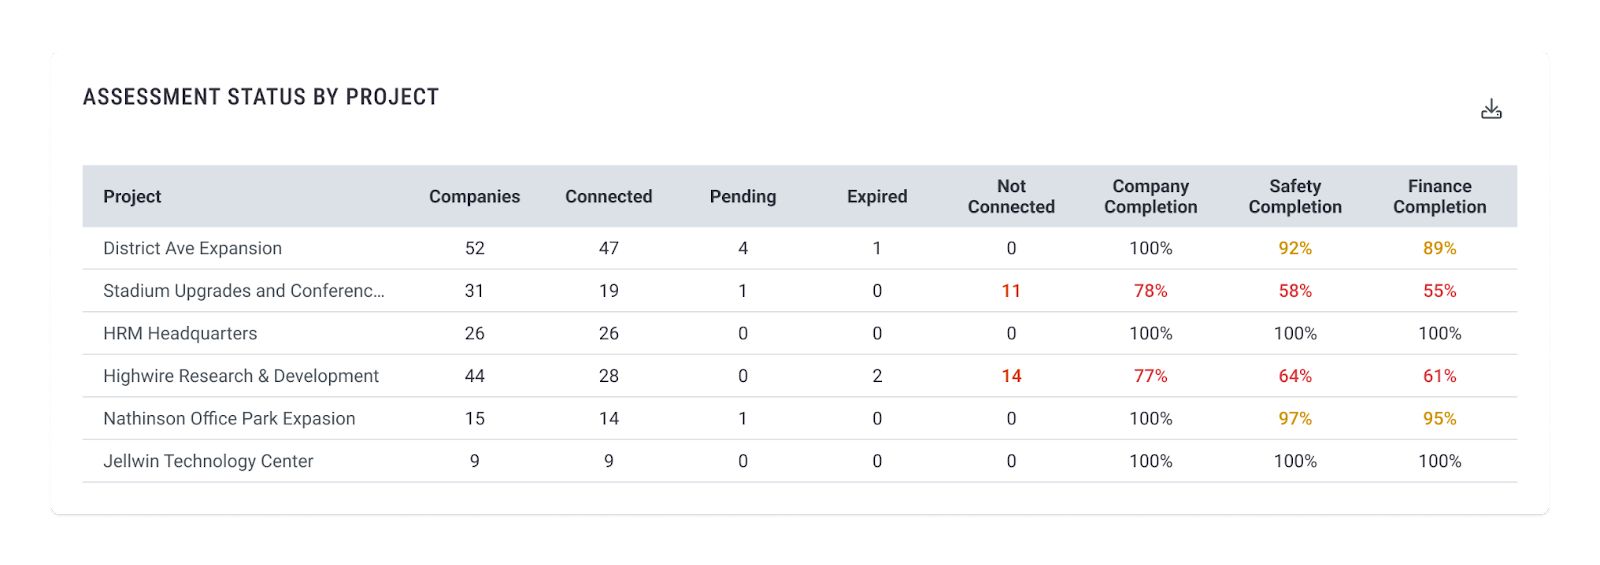Click the red 14 Not Connected value
Image resolution: width=1600 pixels, height=565 pixels.
pos(1011,376)
